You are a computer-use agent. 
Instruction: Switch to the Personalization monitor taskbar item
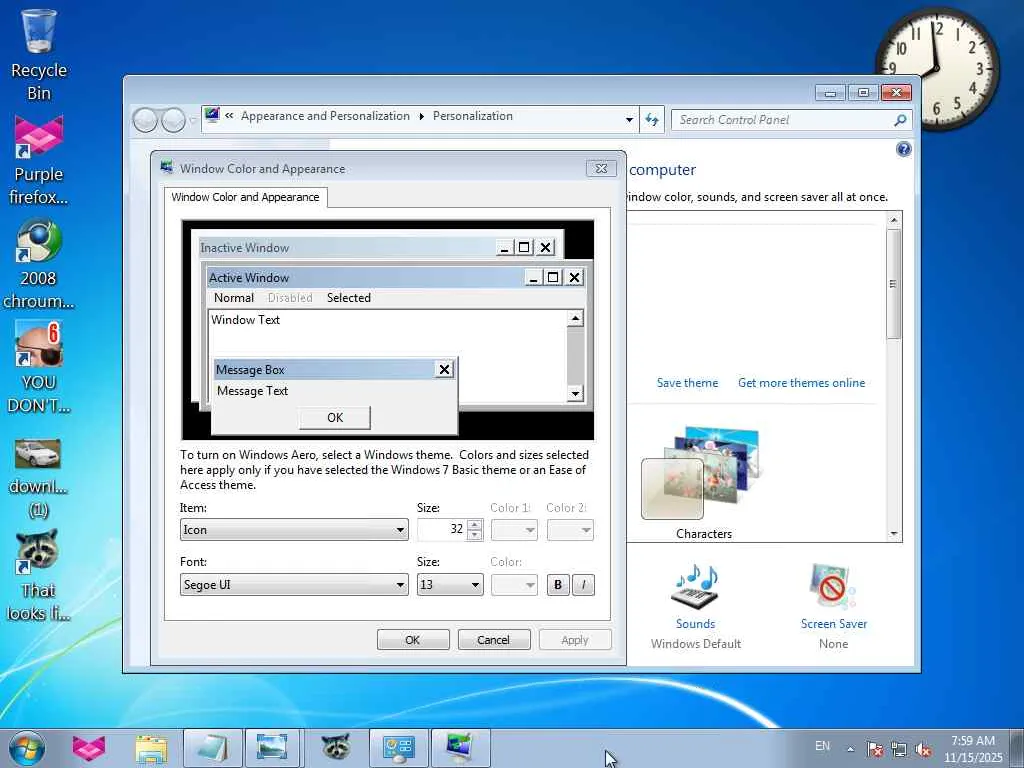[x=460, y=748]
